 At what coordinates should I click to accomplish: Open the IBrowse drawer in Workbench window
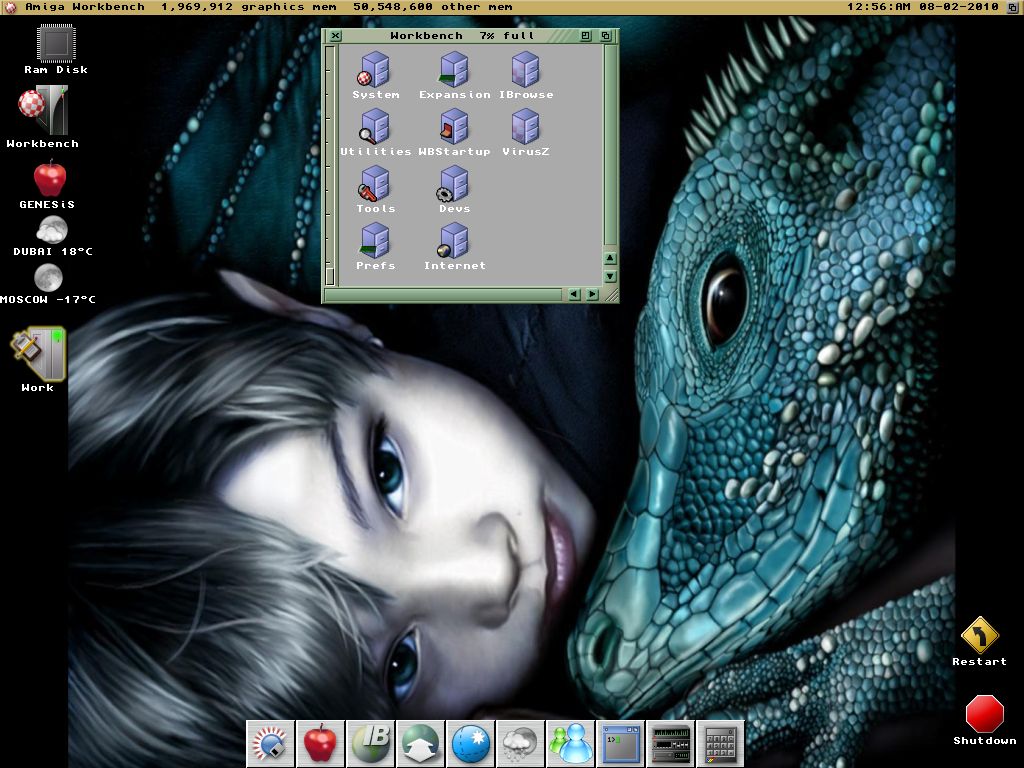tap(526, 69)
